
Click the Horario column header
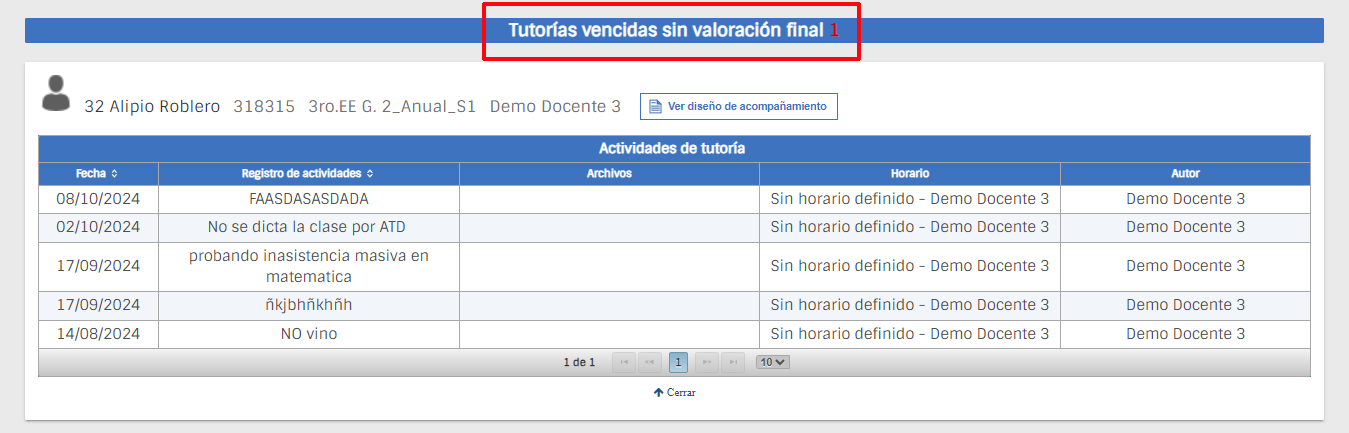[910, 174]
